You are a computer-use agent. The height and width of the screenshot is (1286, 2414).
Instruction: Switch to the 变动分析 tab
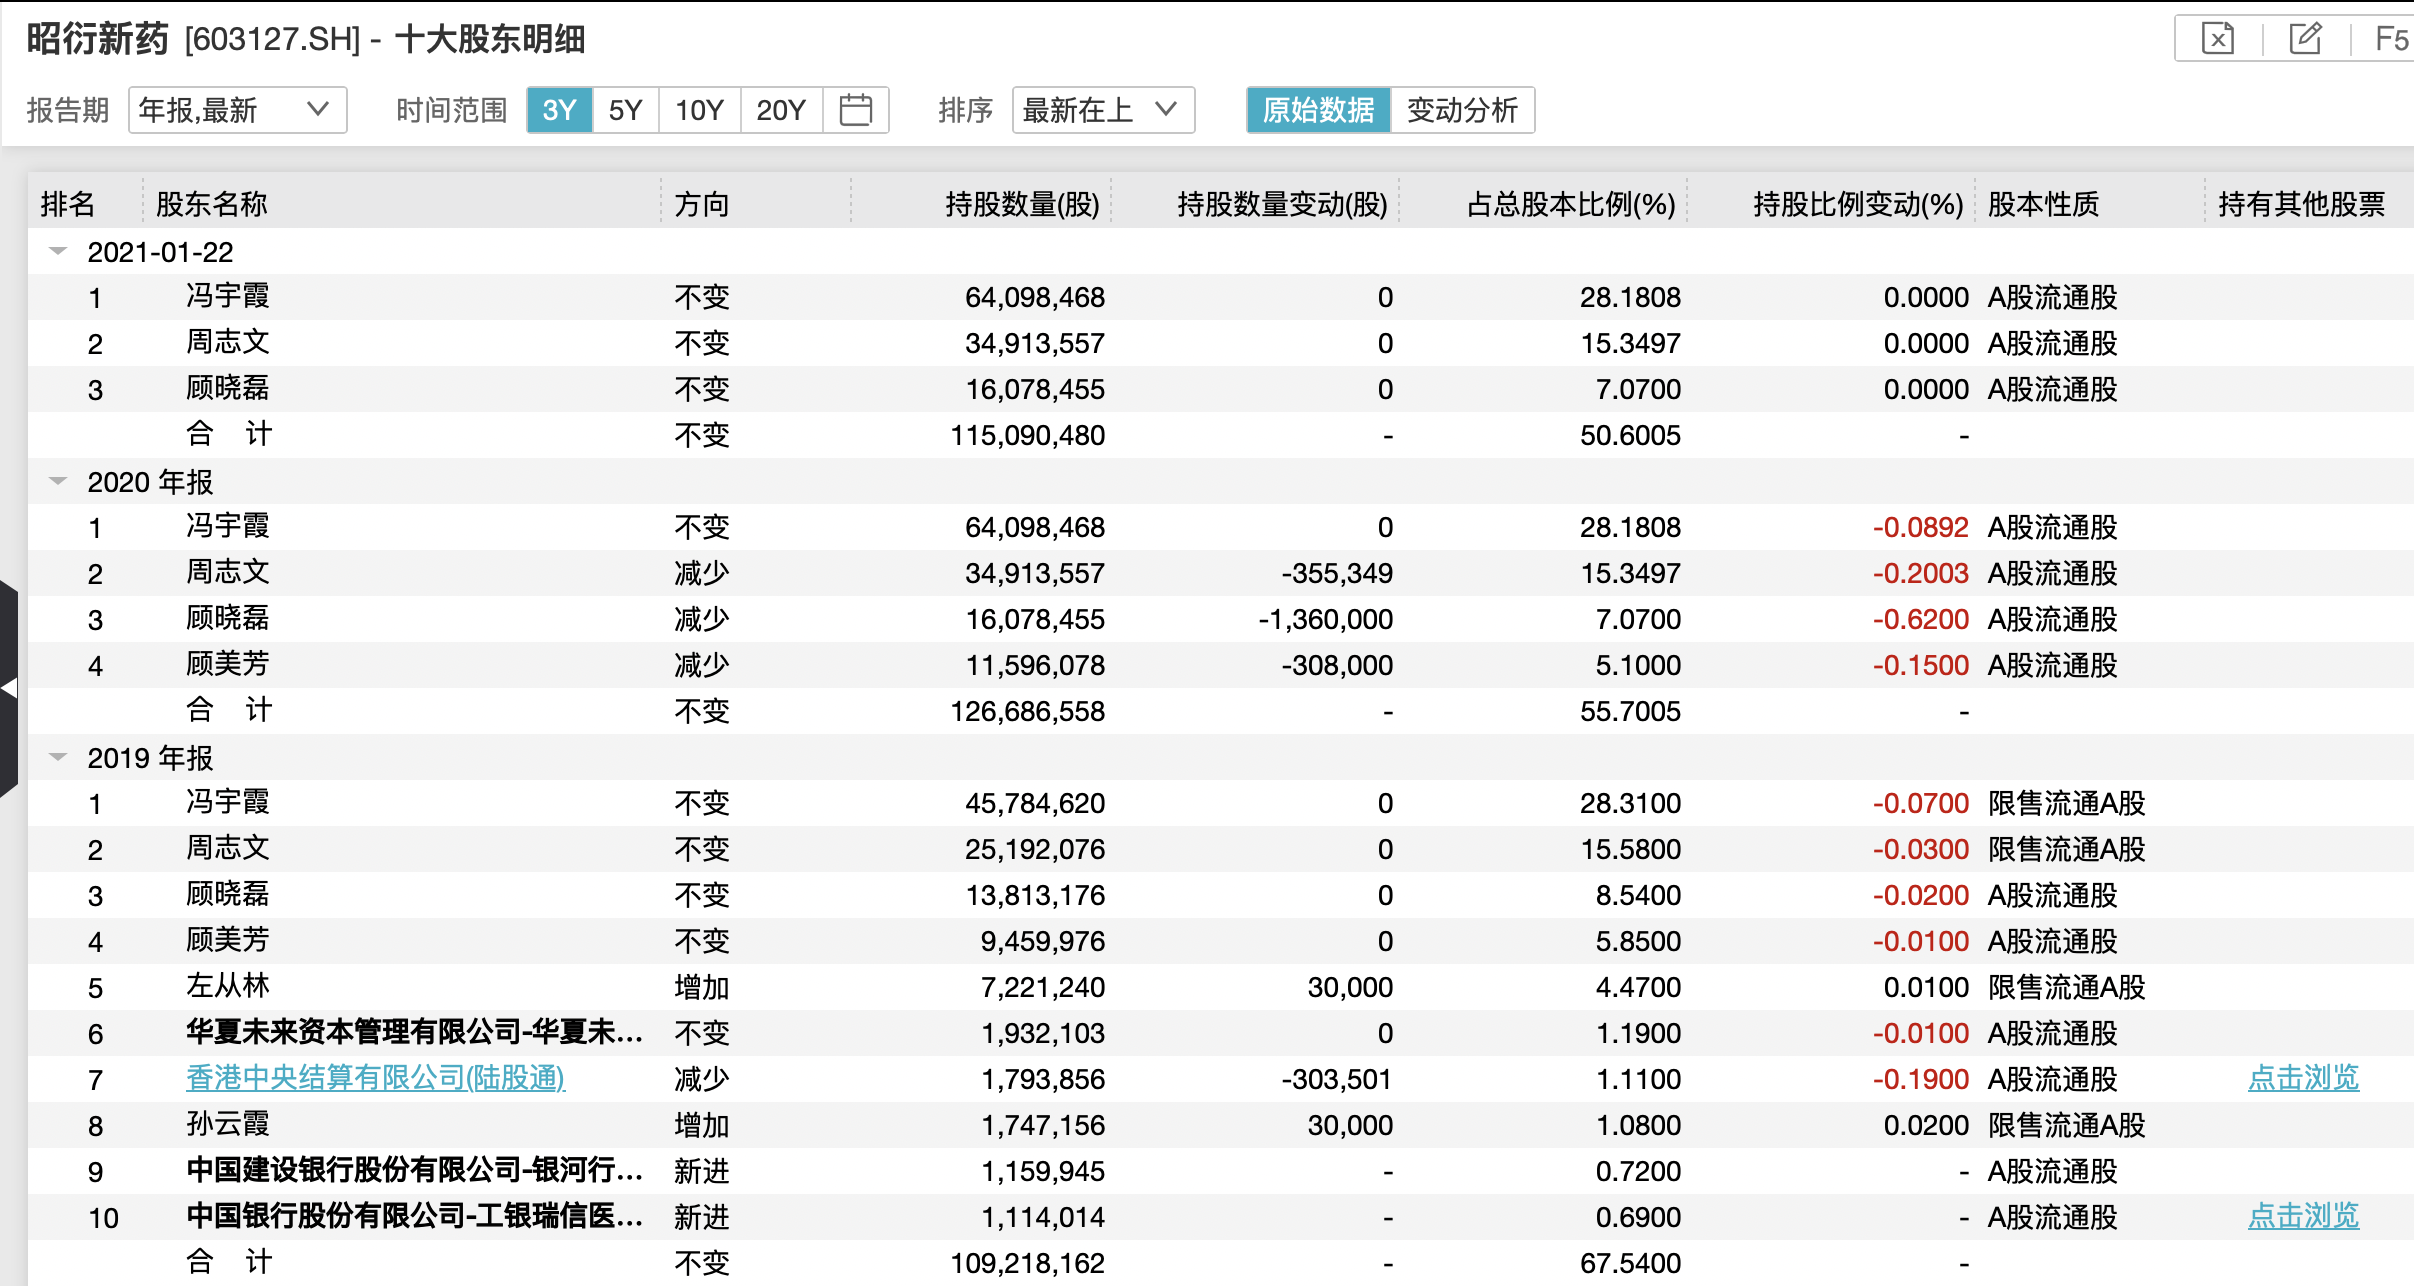(1461, 110)
